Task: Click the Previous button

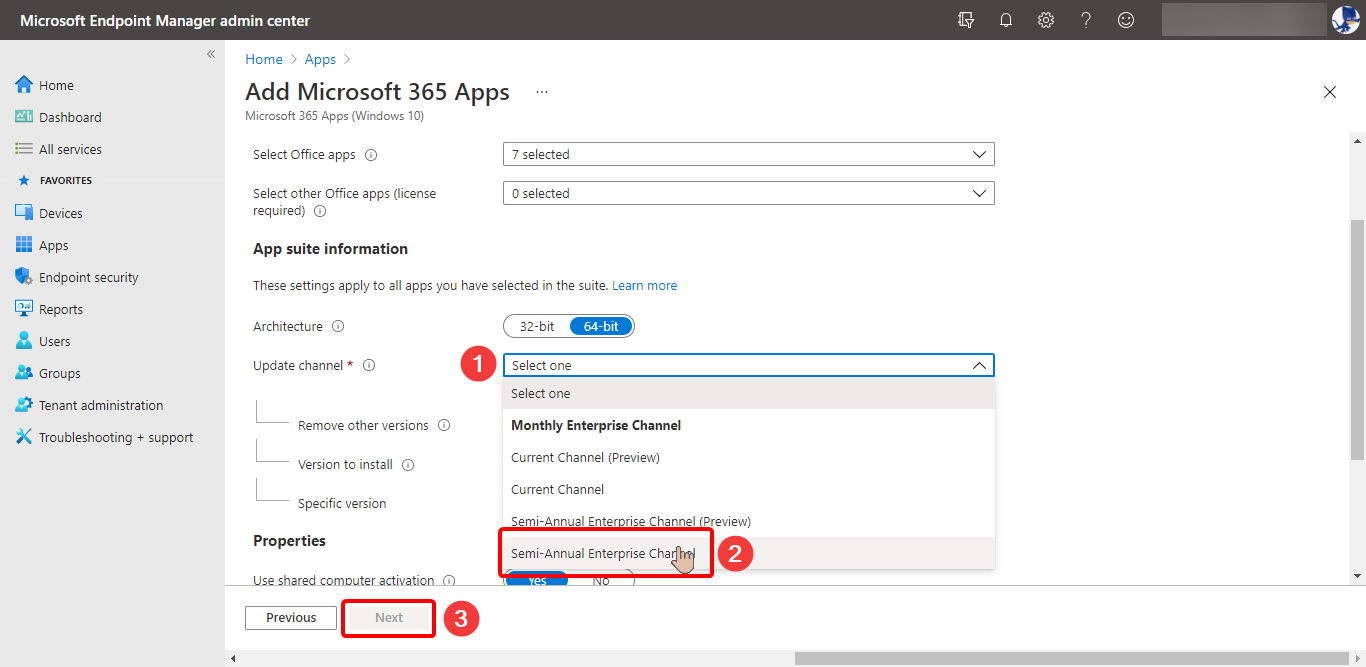Action: click(x=291, y=618)
